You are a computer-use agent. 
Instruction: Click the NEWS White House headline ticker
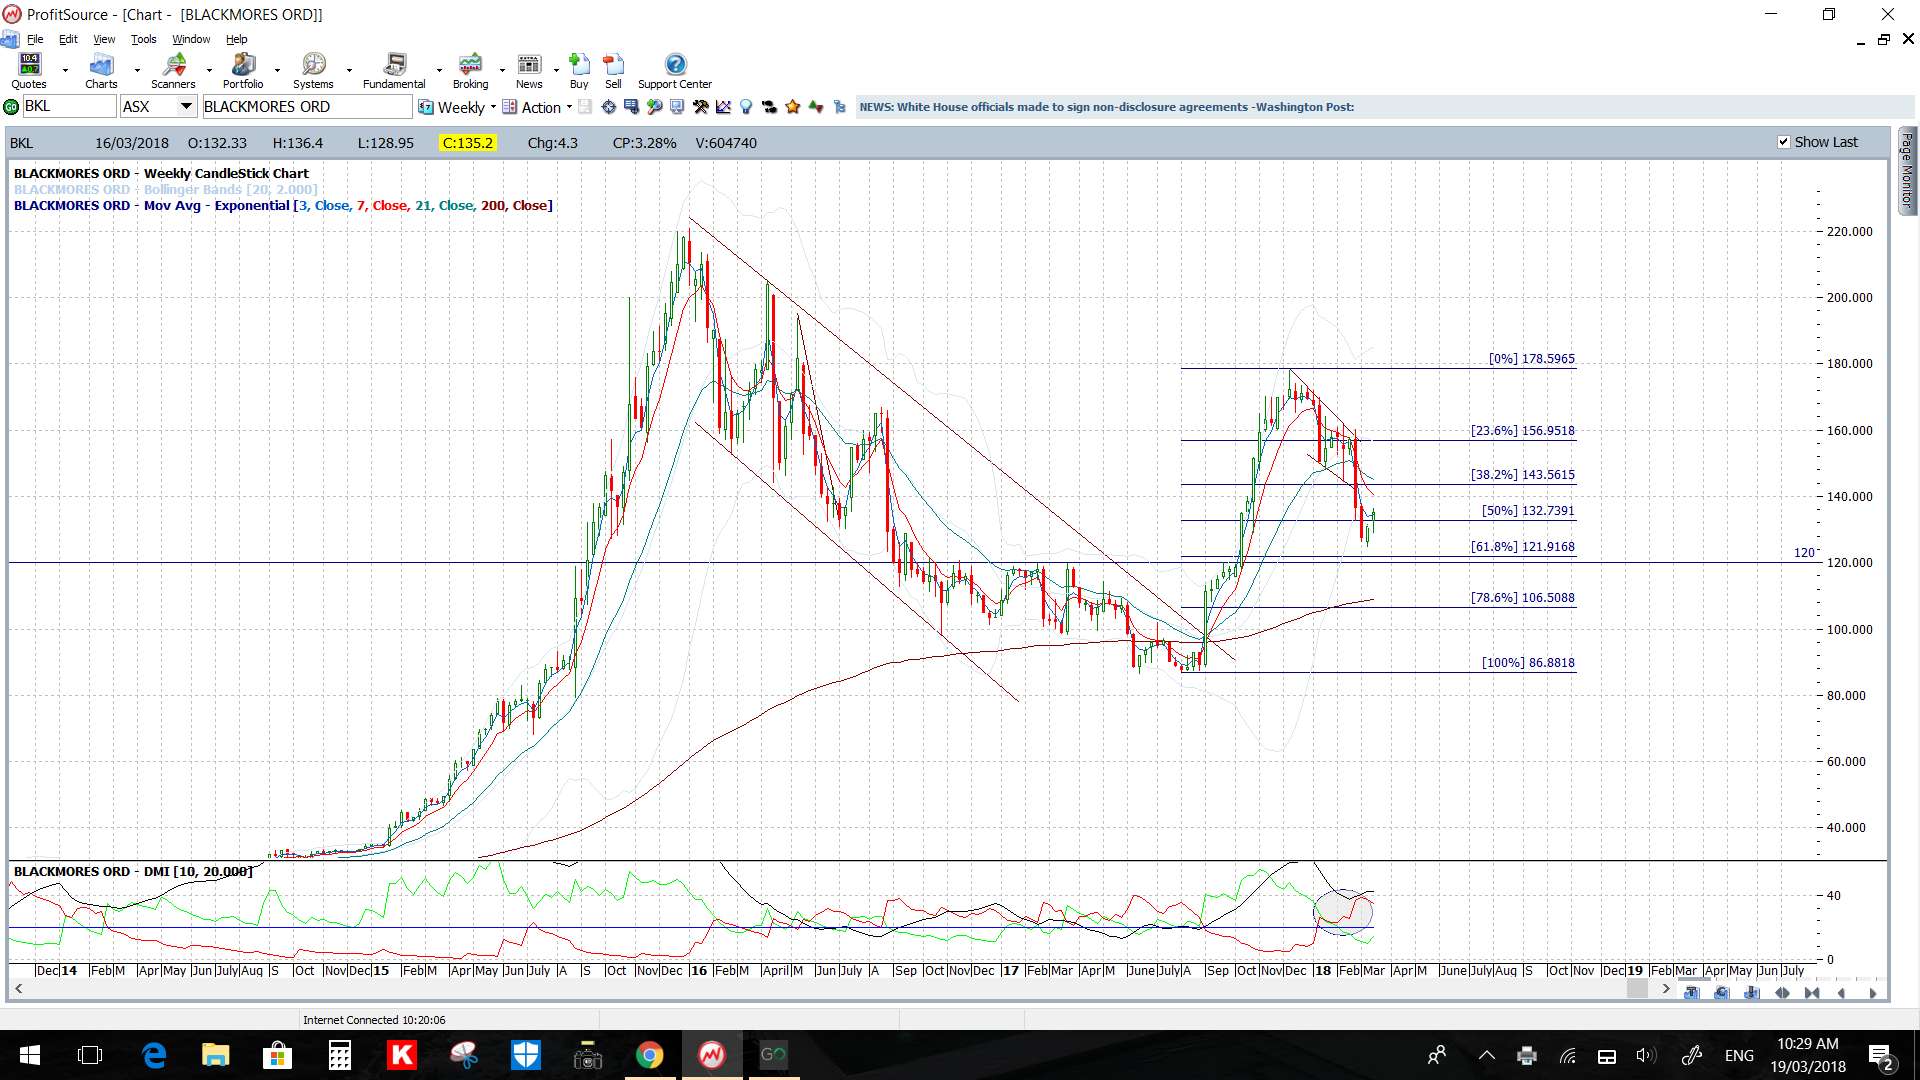pyautogui.click(x=1107, y=107)
